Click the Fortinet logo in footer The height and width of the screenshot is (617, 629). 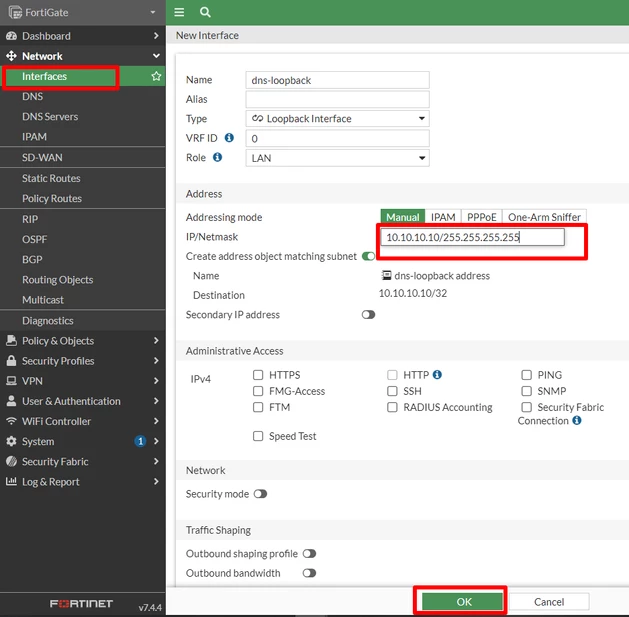point(81,604)
